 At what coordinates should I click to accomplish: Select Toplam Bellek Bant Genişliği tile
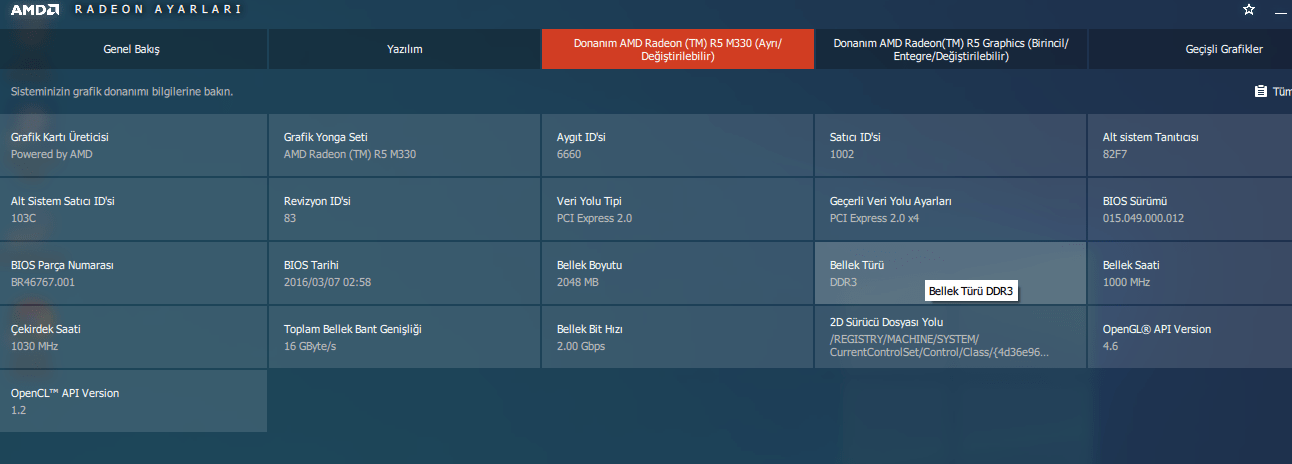coord(405,337)
